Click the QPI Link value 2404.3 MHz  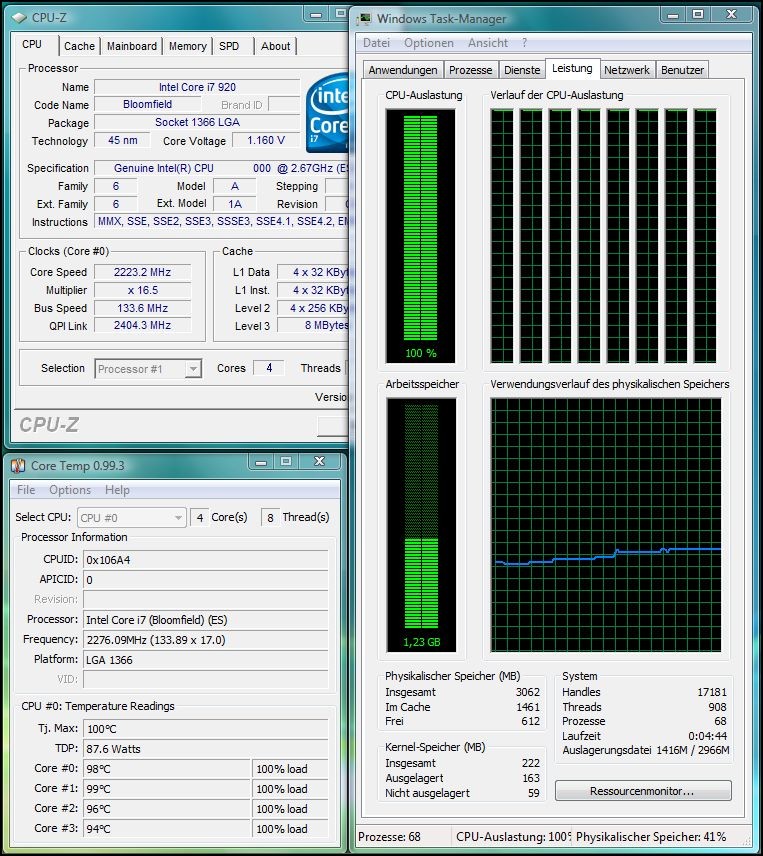(142, 325)
